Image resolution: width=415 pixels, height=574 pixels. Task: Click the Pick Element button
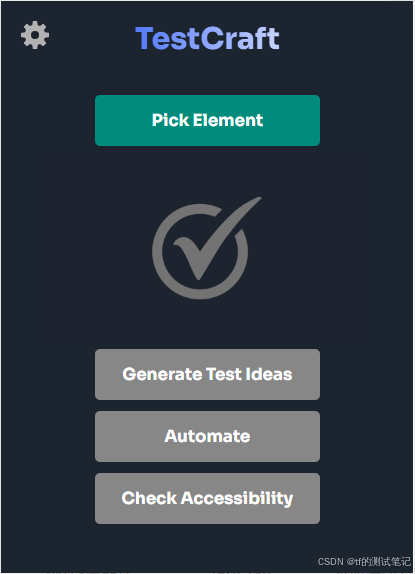208,120
